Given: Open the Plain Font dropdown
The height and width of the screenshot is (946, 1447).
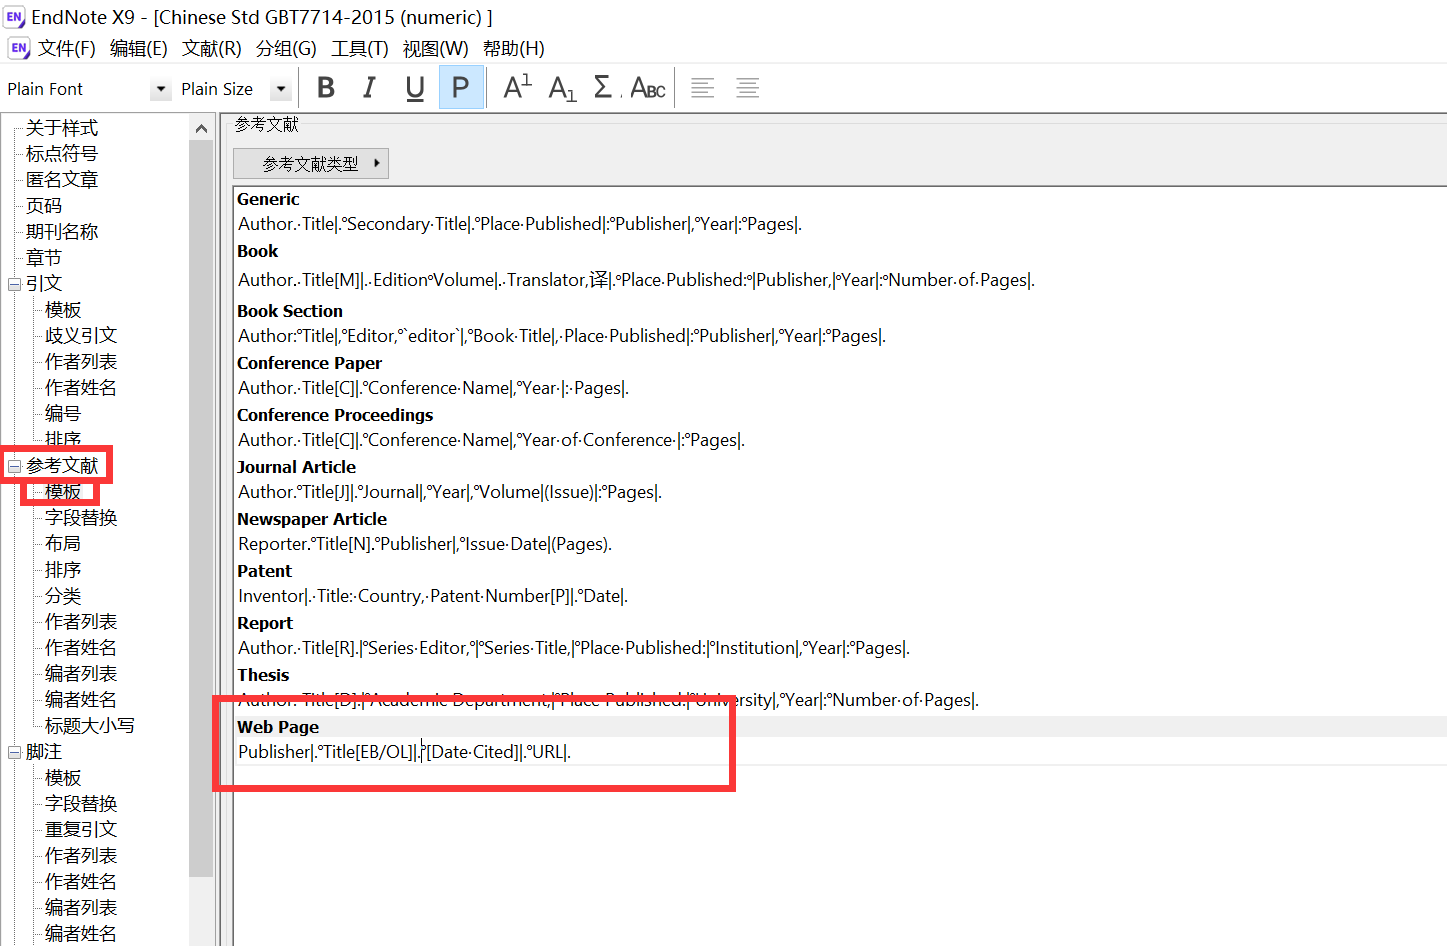Looking at the screenshot, I should coord(161,89).
